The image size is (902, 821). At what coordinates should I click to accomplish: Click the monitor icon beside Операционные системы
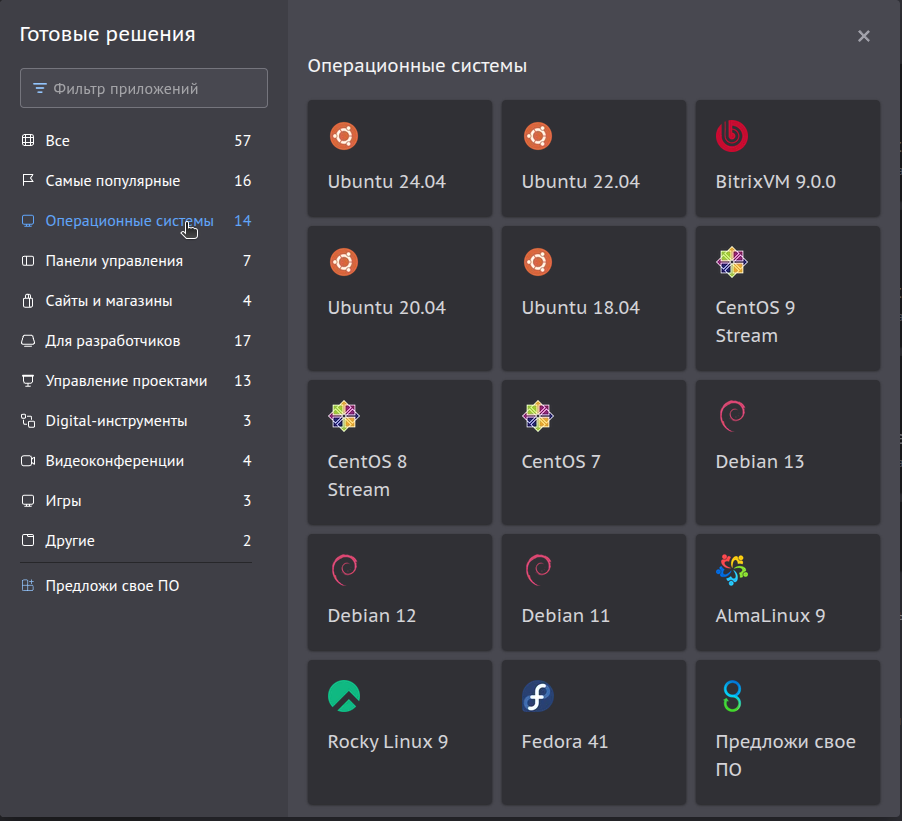(28, 221)
